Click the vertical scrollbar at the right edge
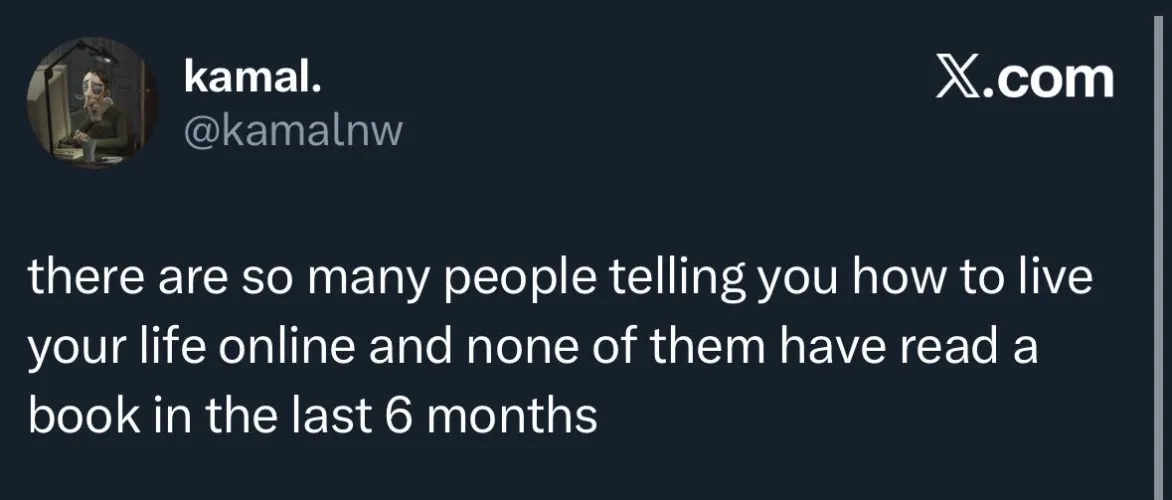 1160,250
